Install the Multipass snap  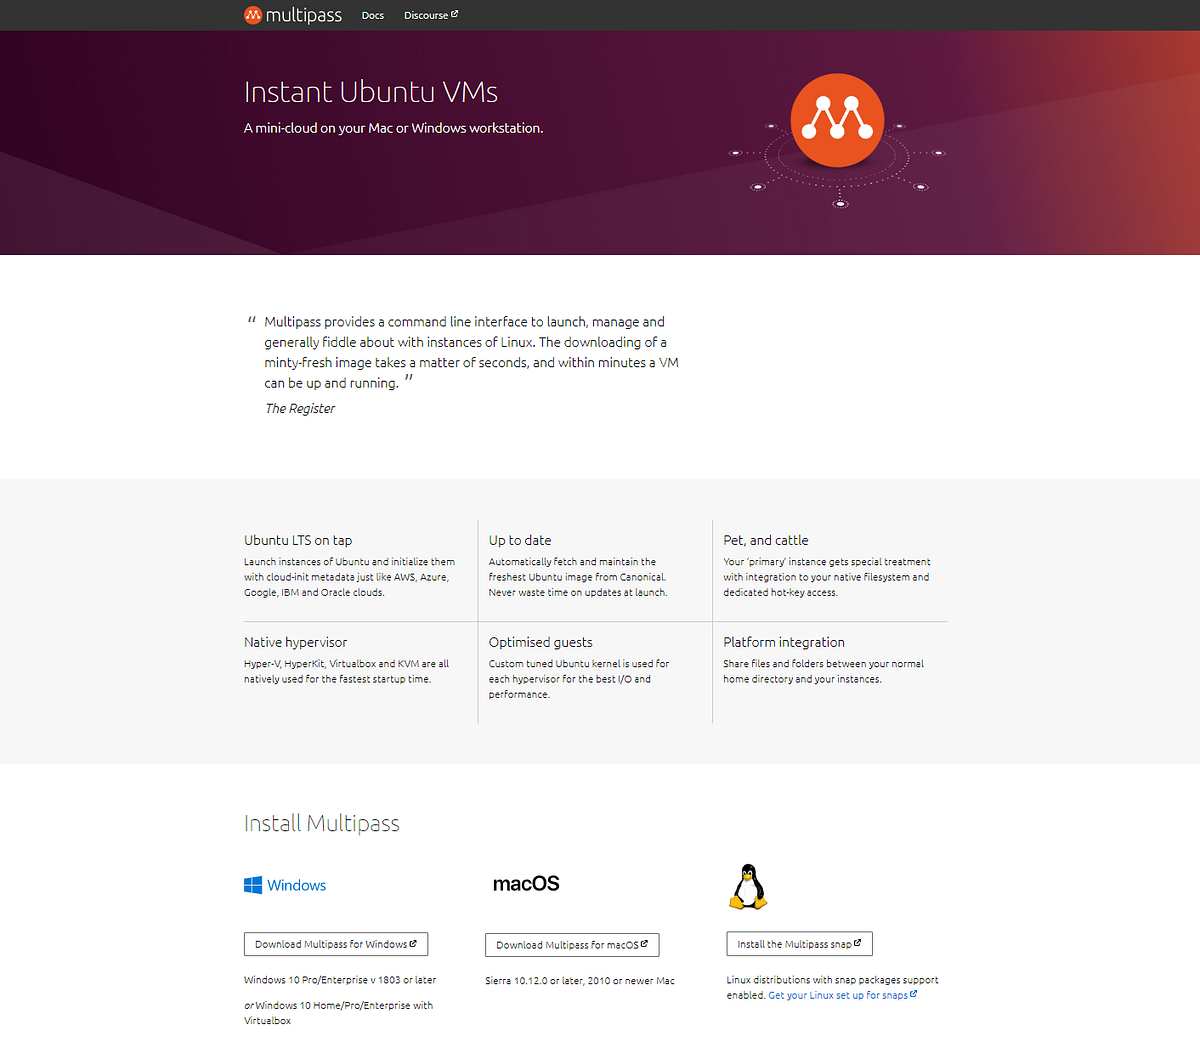tap(798, 942)
